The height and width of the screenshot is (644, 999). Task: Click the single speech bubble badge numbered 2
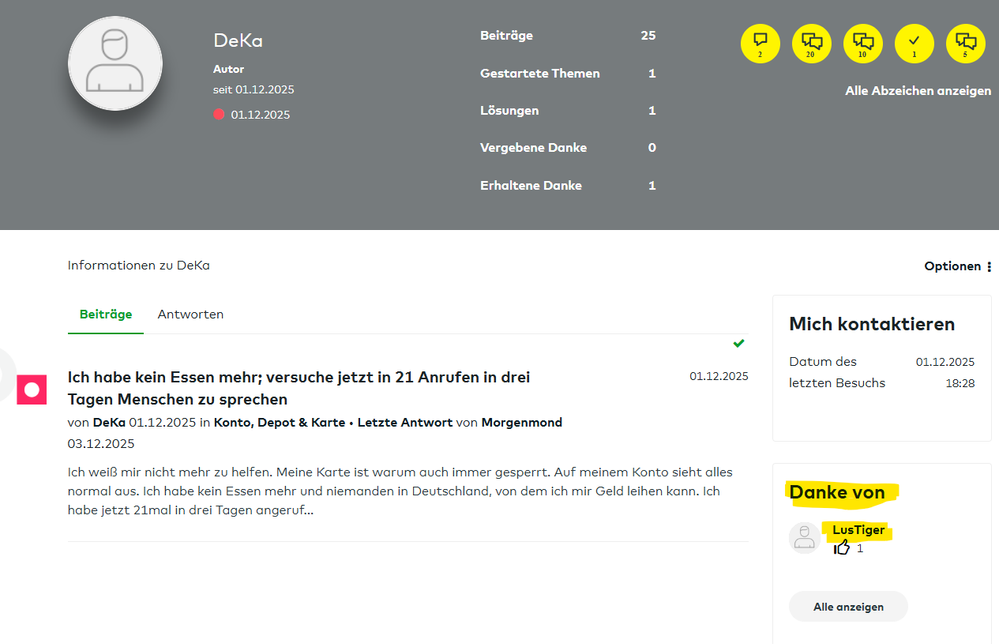coord(760,43)
